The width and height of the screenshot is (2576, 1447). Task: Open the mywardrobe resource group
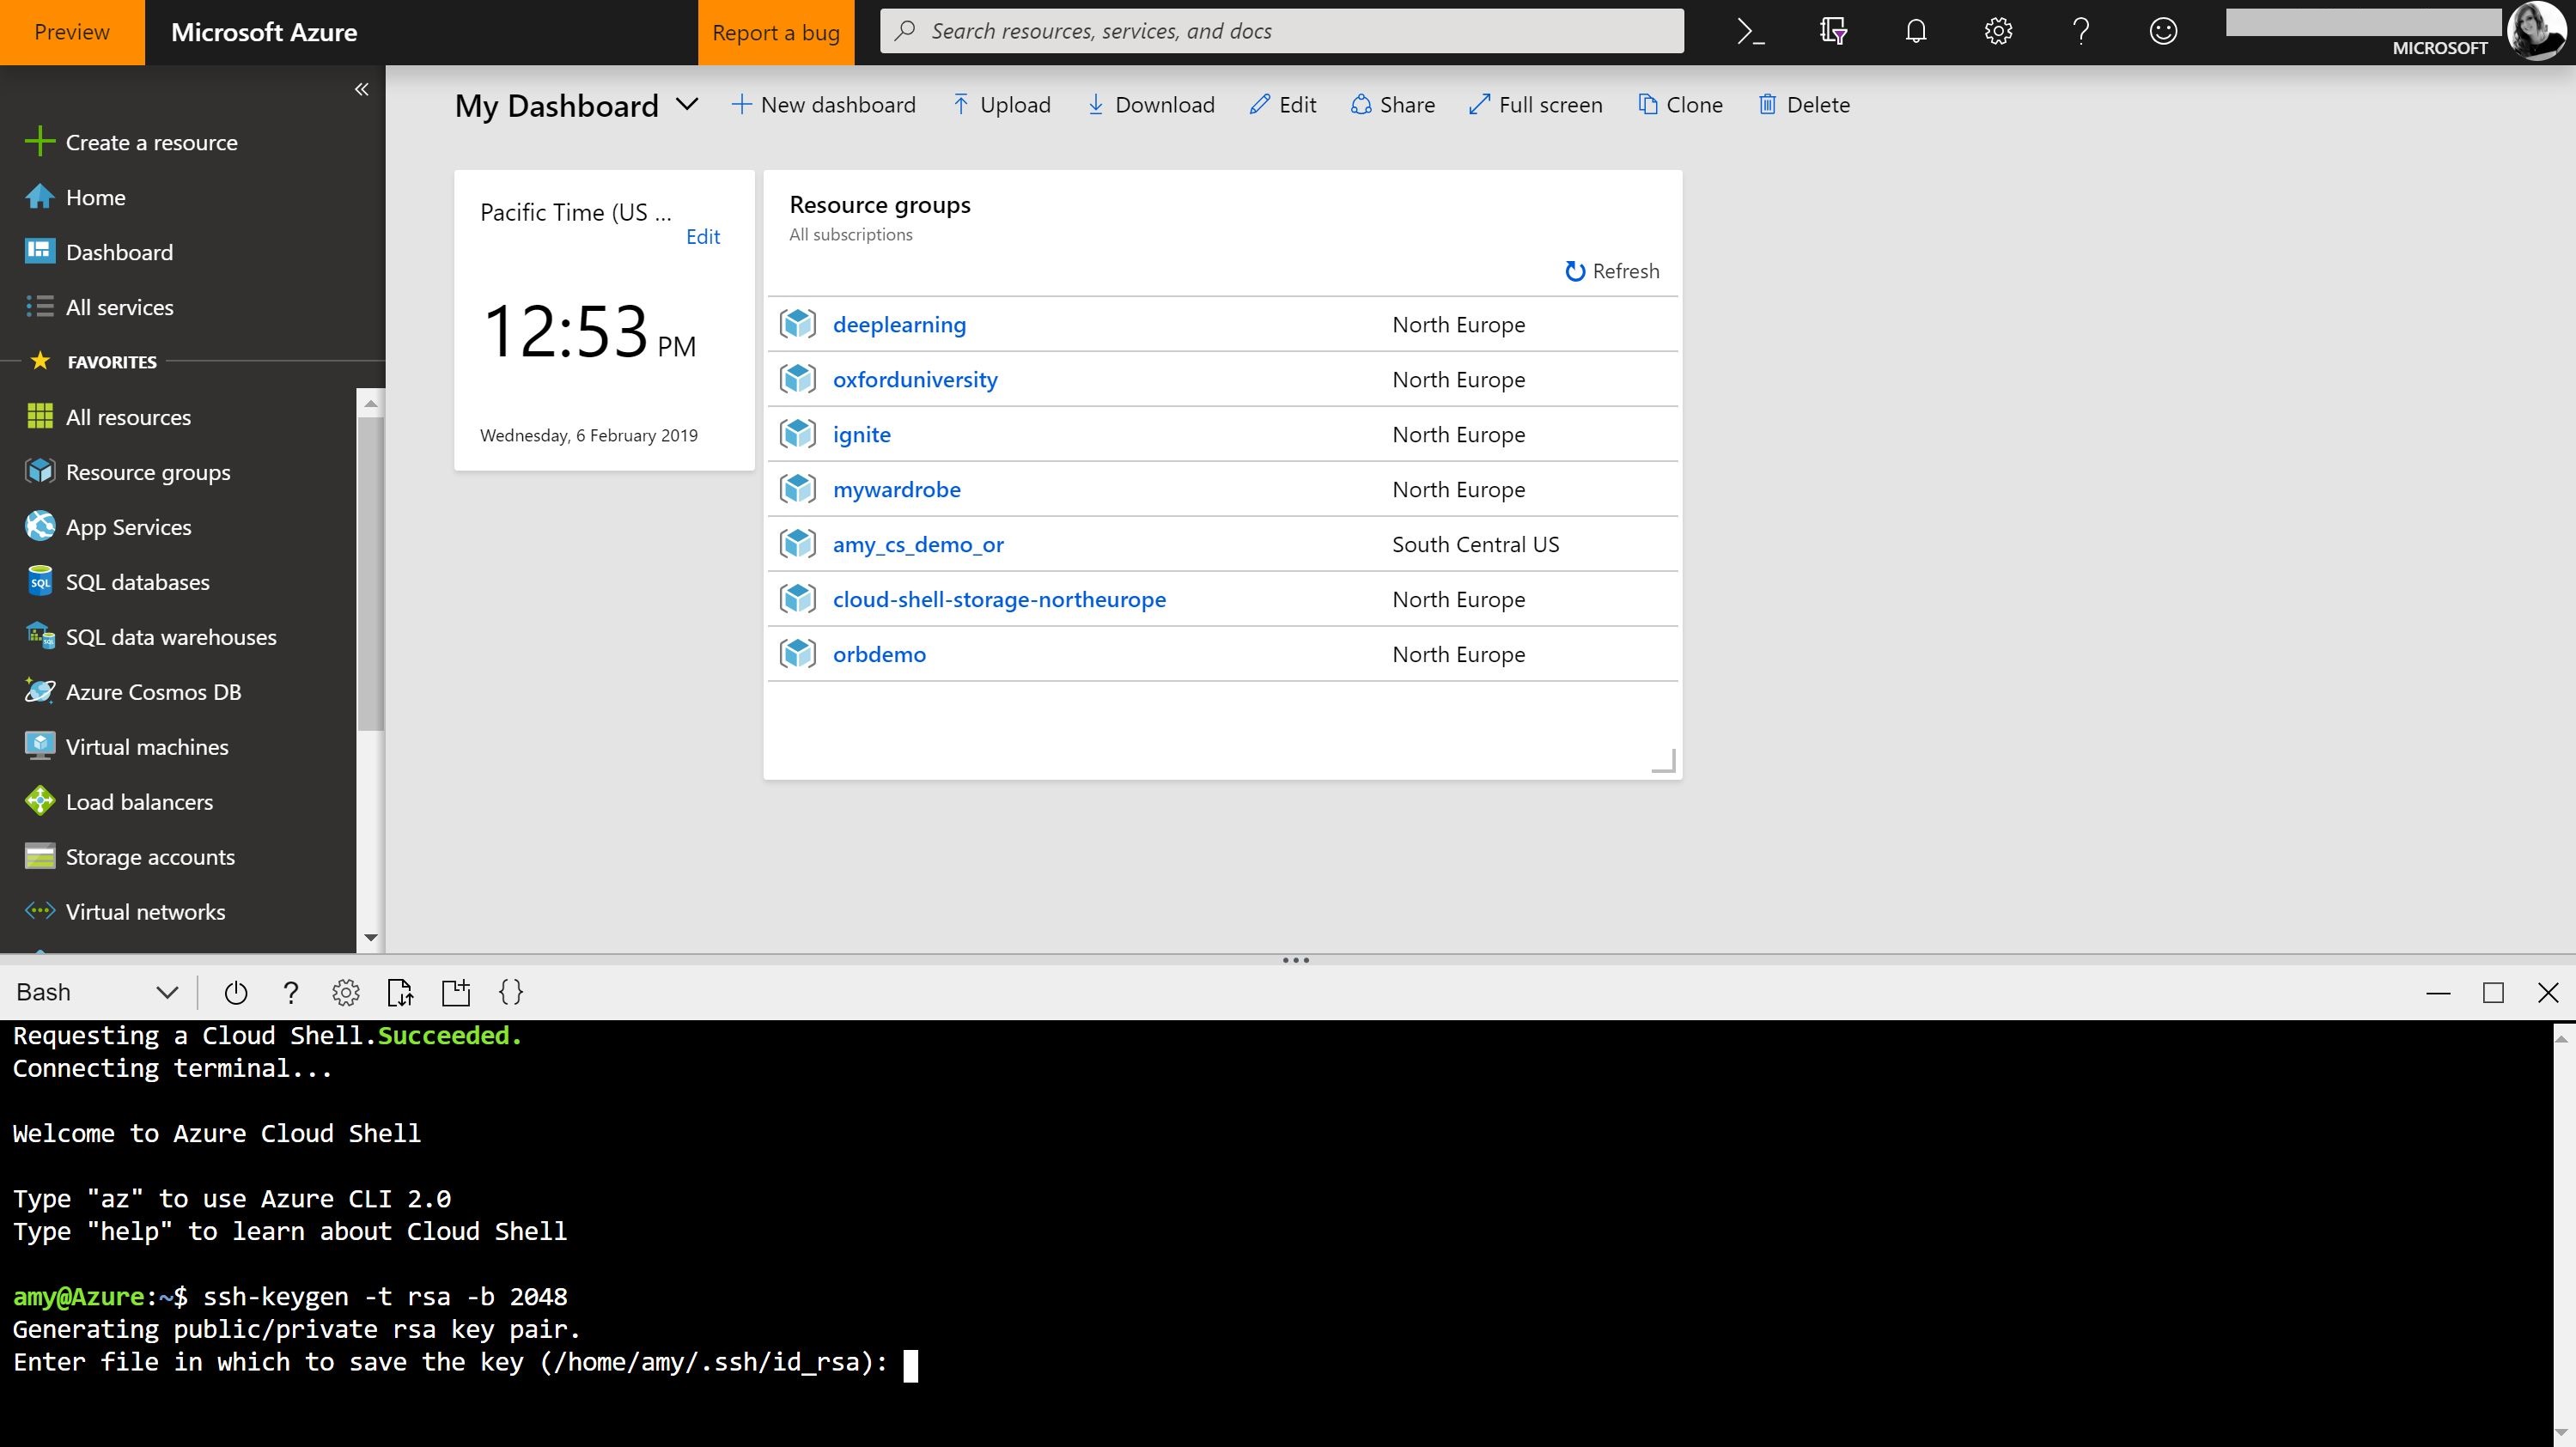[x=897, y=489]
